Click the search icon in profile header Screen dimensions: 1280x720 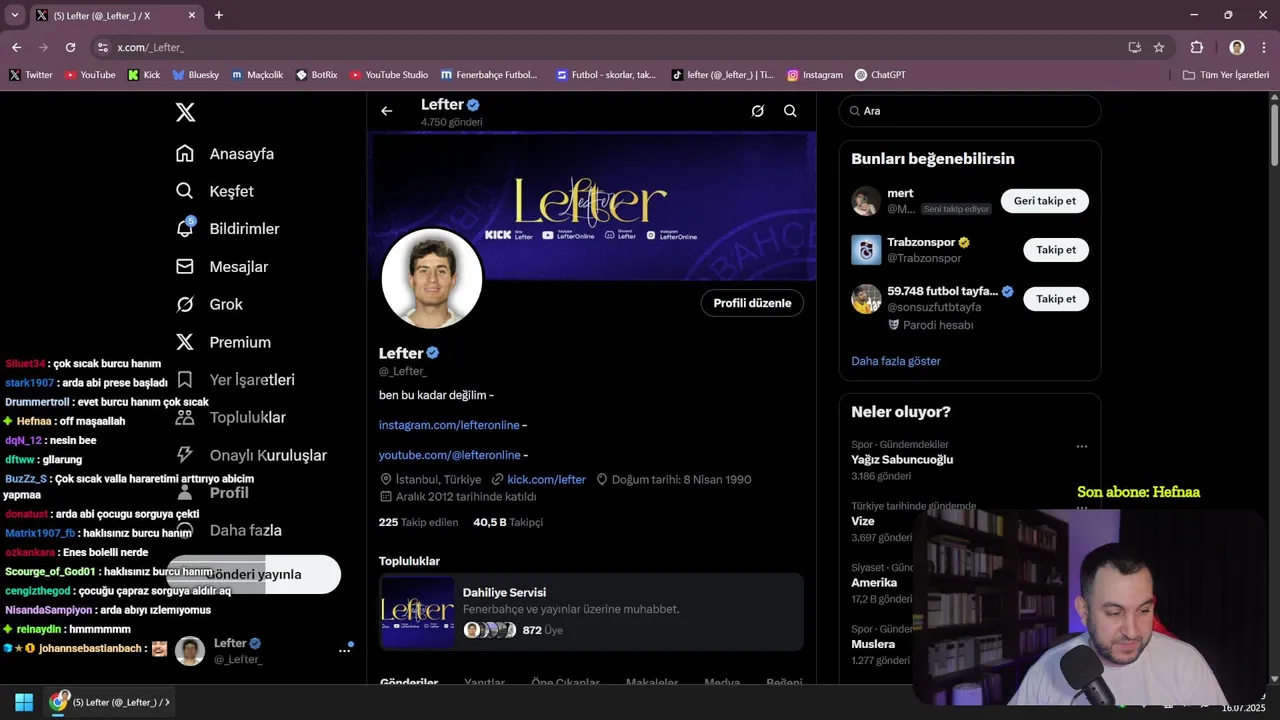coord(790,111)
